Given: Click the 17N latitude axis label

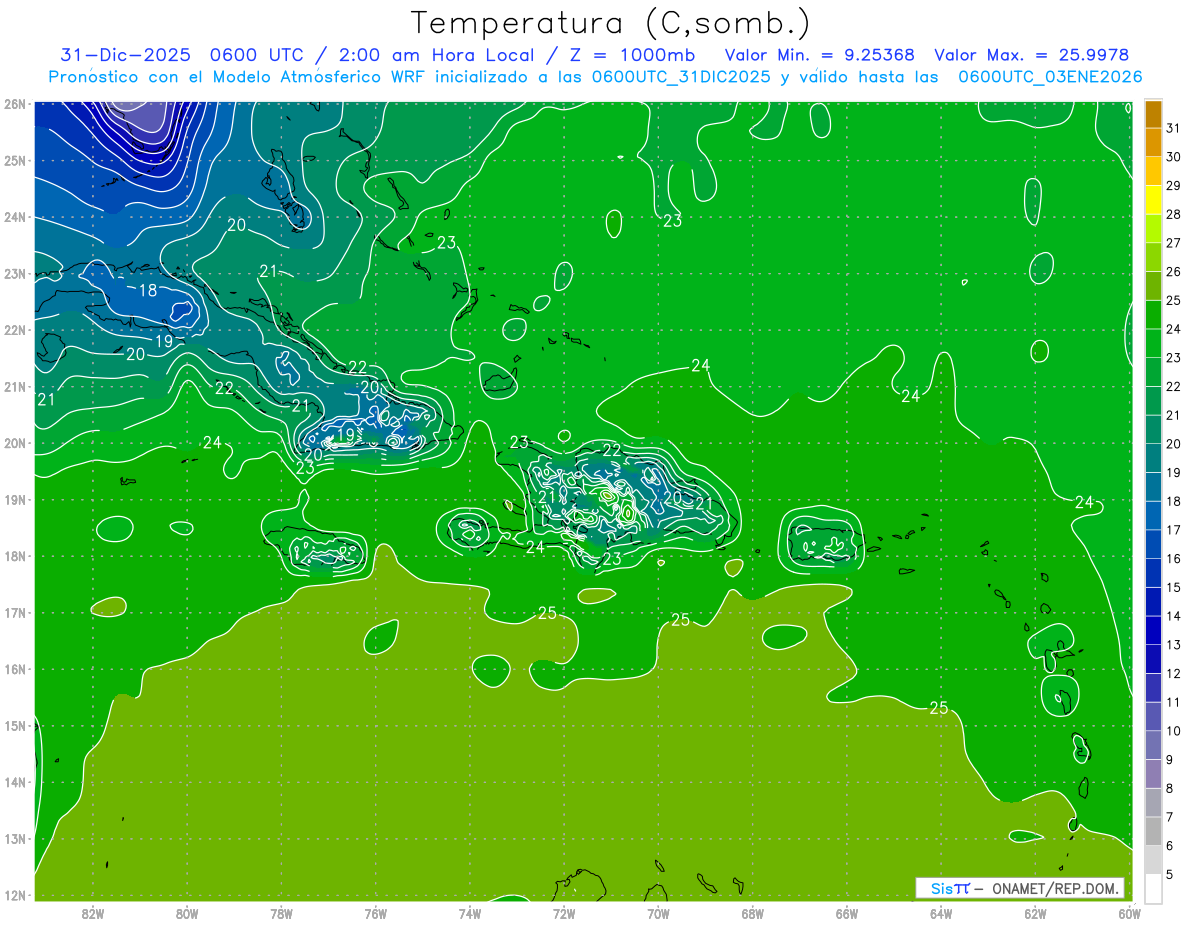Looking at the screenshot, I should (15, 612).
